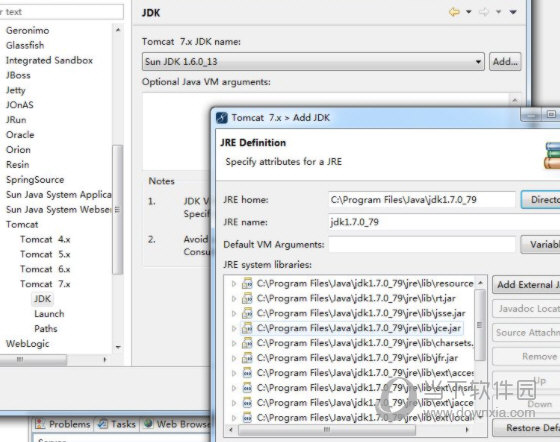This screenshot has width=560, height=442.
Task: Switch to the Web Browser tab
Action: point(177,424)
